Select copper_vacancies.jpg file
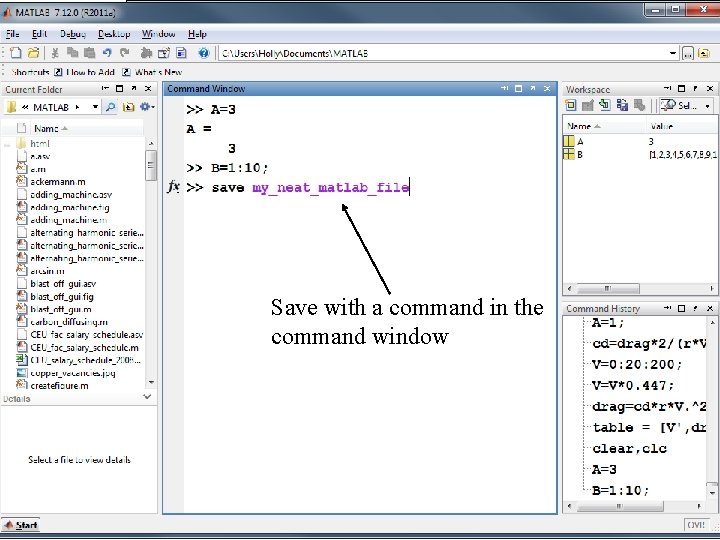 (x=73, y=373)
